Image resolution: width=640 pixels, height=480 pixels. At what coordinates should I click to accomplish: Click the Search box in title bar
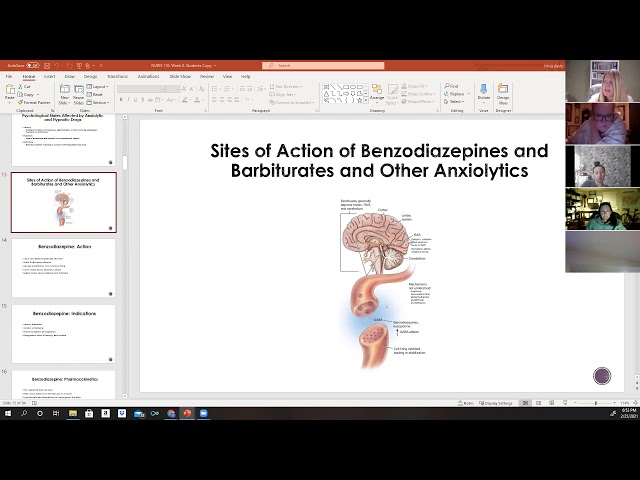pos(323,65)
